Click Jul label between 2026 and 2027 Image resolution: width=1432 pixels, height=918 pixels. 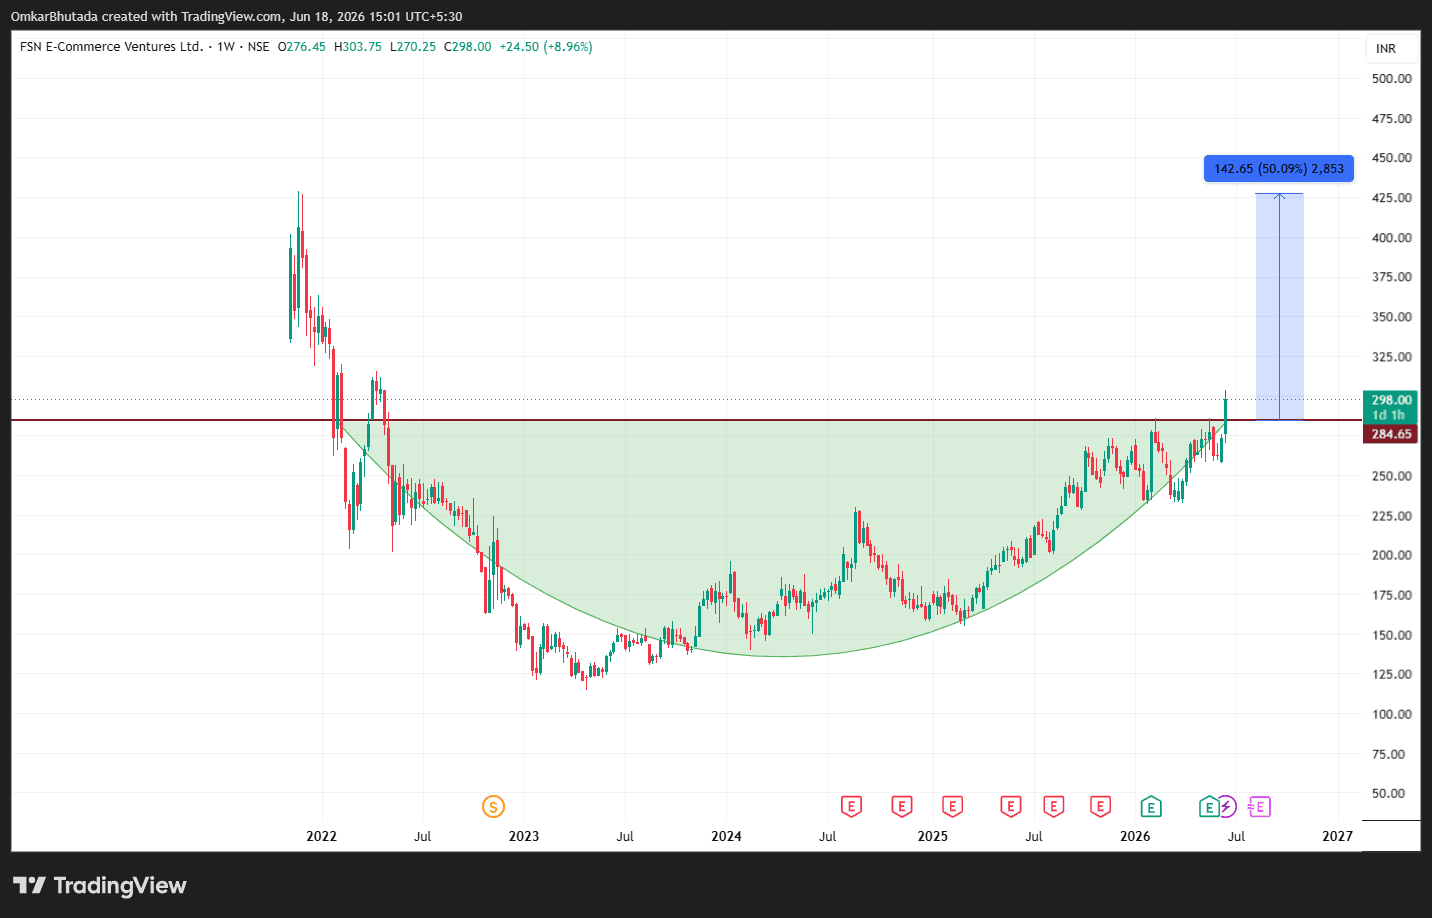click(1237, 836)
